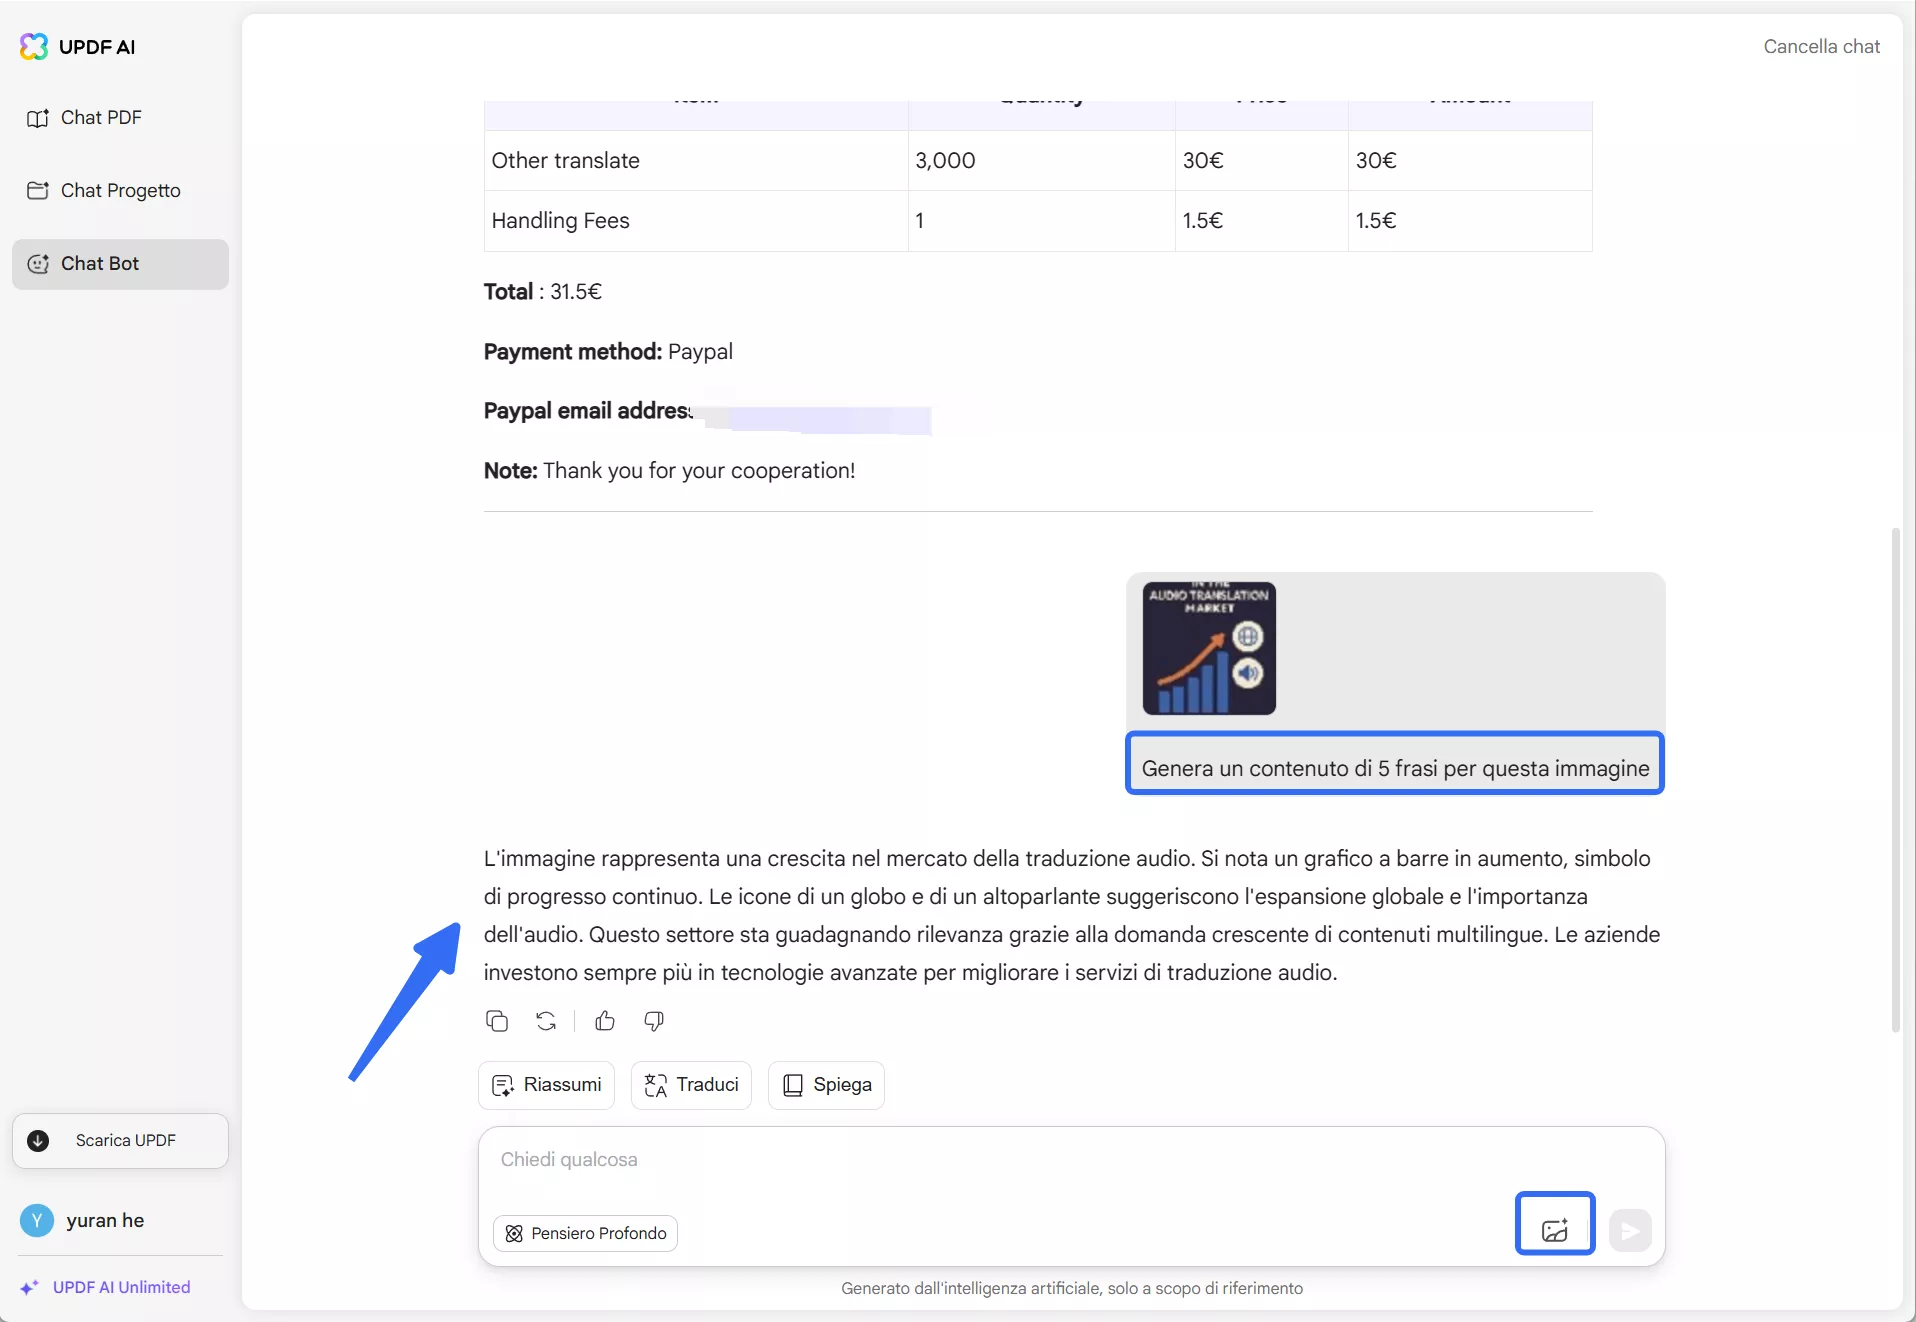This screenshot has width=1916, height=1322.
Task: Click the 'Total : 31.5€' text
Action: click(x=543, y=292)
